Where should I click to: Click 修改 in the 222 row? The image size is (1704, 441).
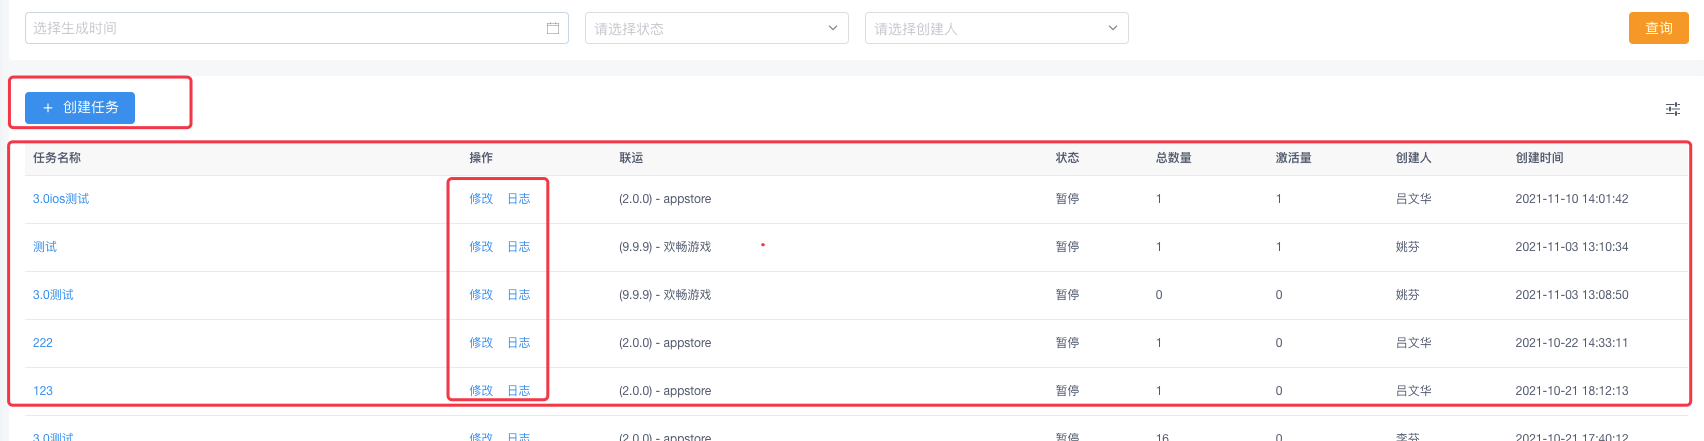pyautogui.click(x=481, y=343)
